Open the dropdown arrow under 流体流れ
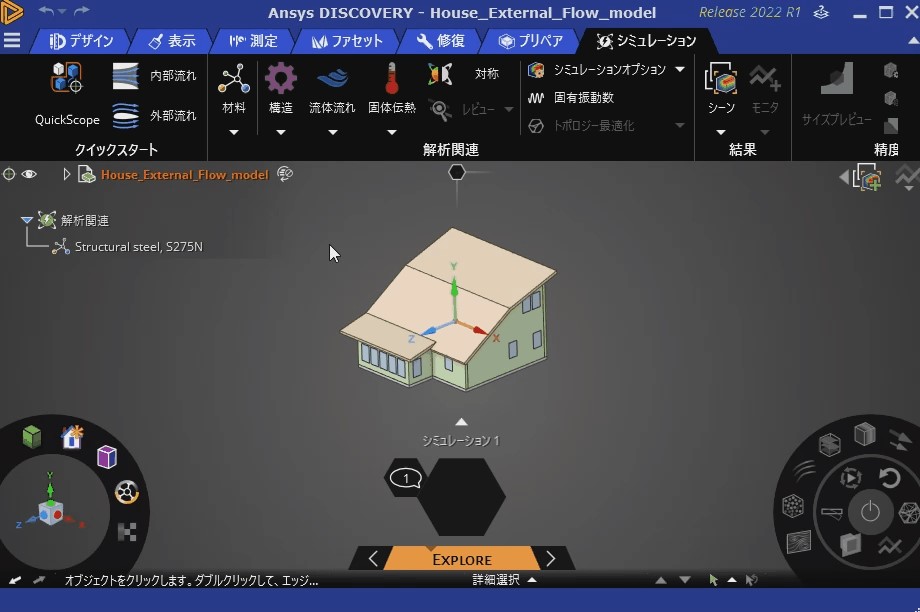The width and height of the screenshot is (920, 612). tap(333, 133)
